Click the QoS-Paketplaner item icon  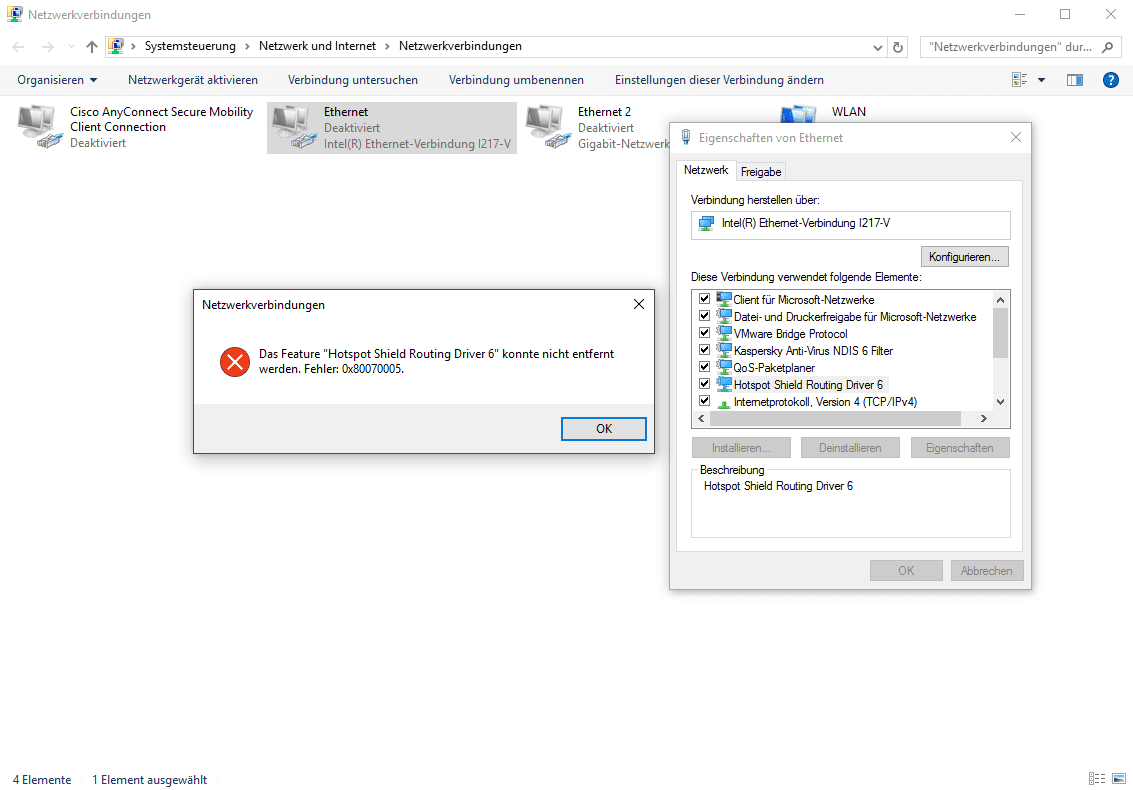(x=724, y=366)
